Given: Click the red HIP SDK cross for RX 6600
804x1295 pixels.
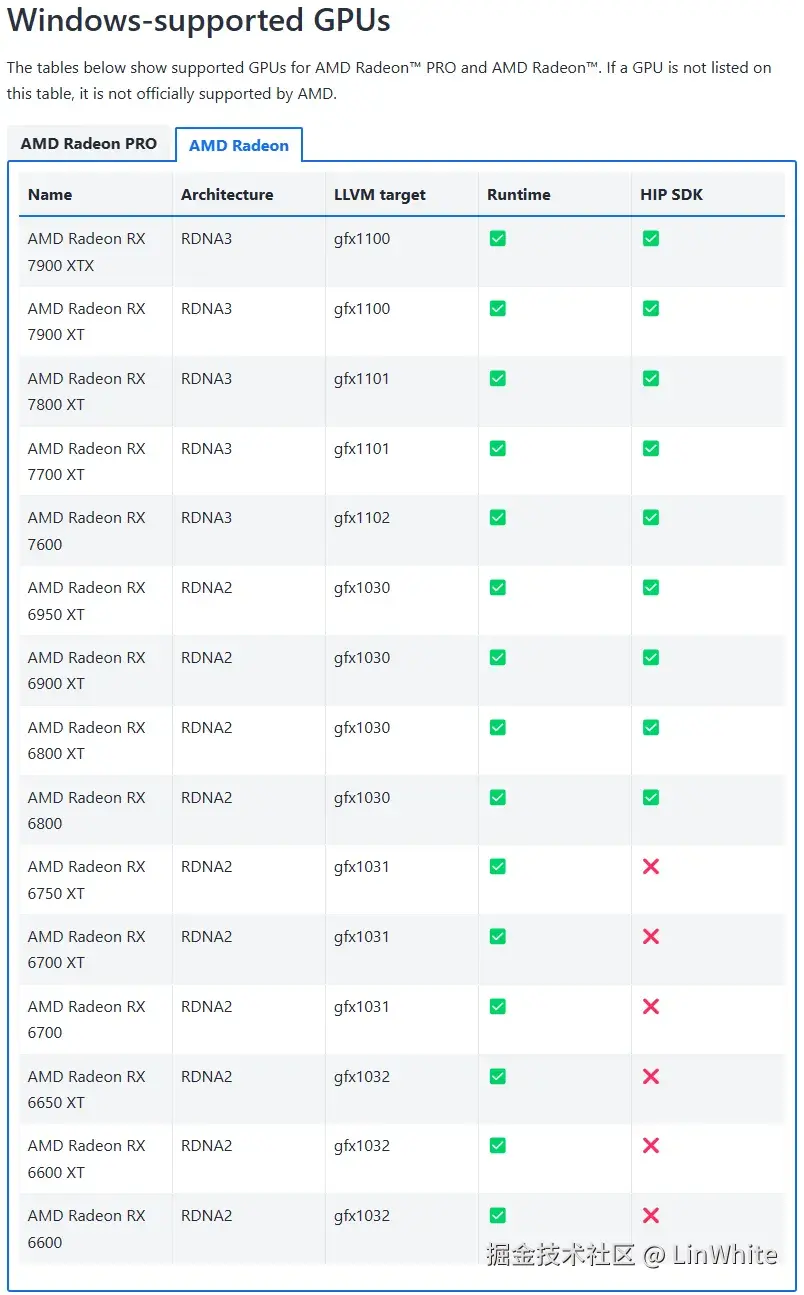Looking at the screenshot, I should (x=651, y=1216).
